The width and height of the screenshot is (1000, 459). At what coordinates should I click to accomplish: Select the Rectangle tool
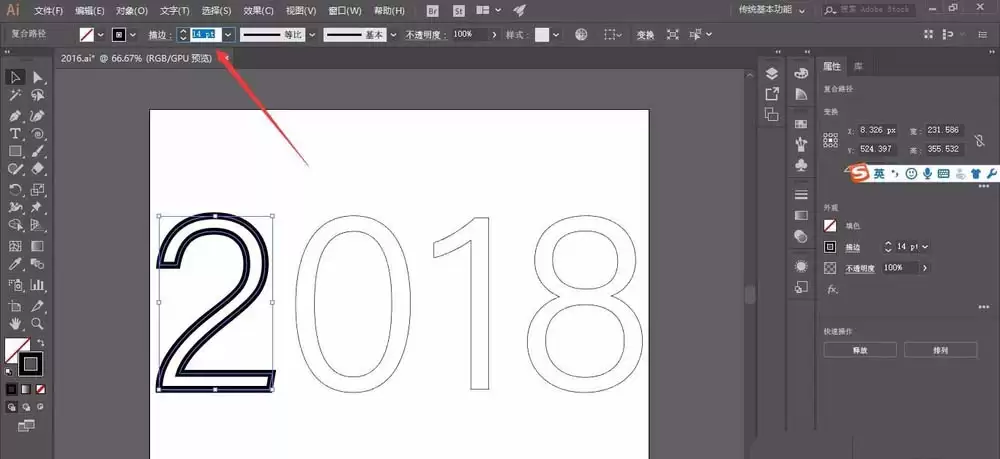(x=15, y=152)
